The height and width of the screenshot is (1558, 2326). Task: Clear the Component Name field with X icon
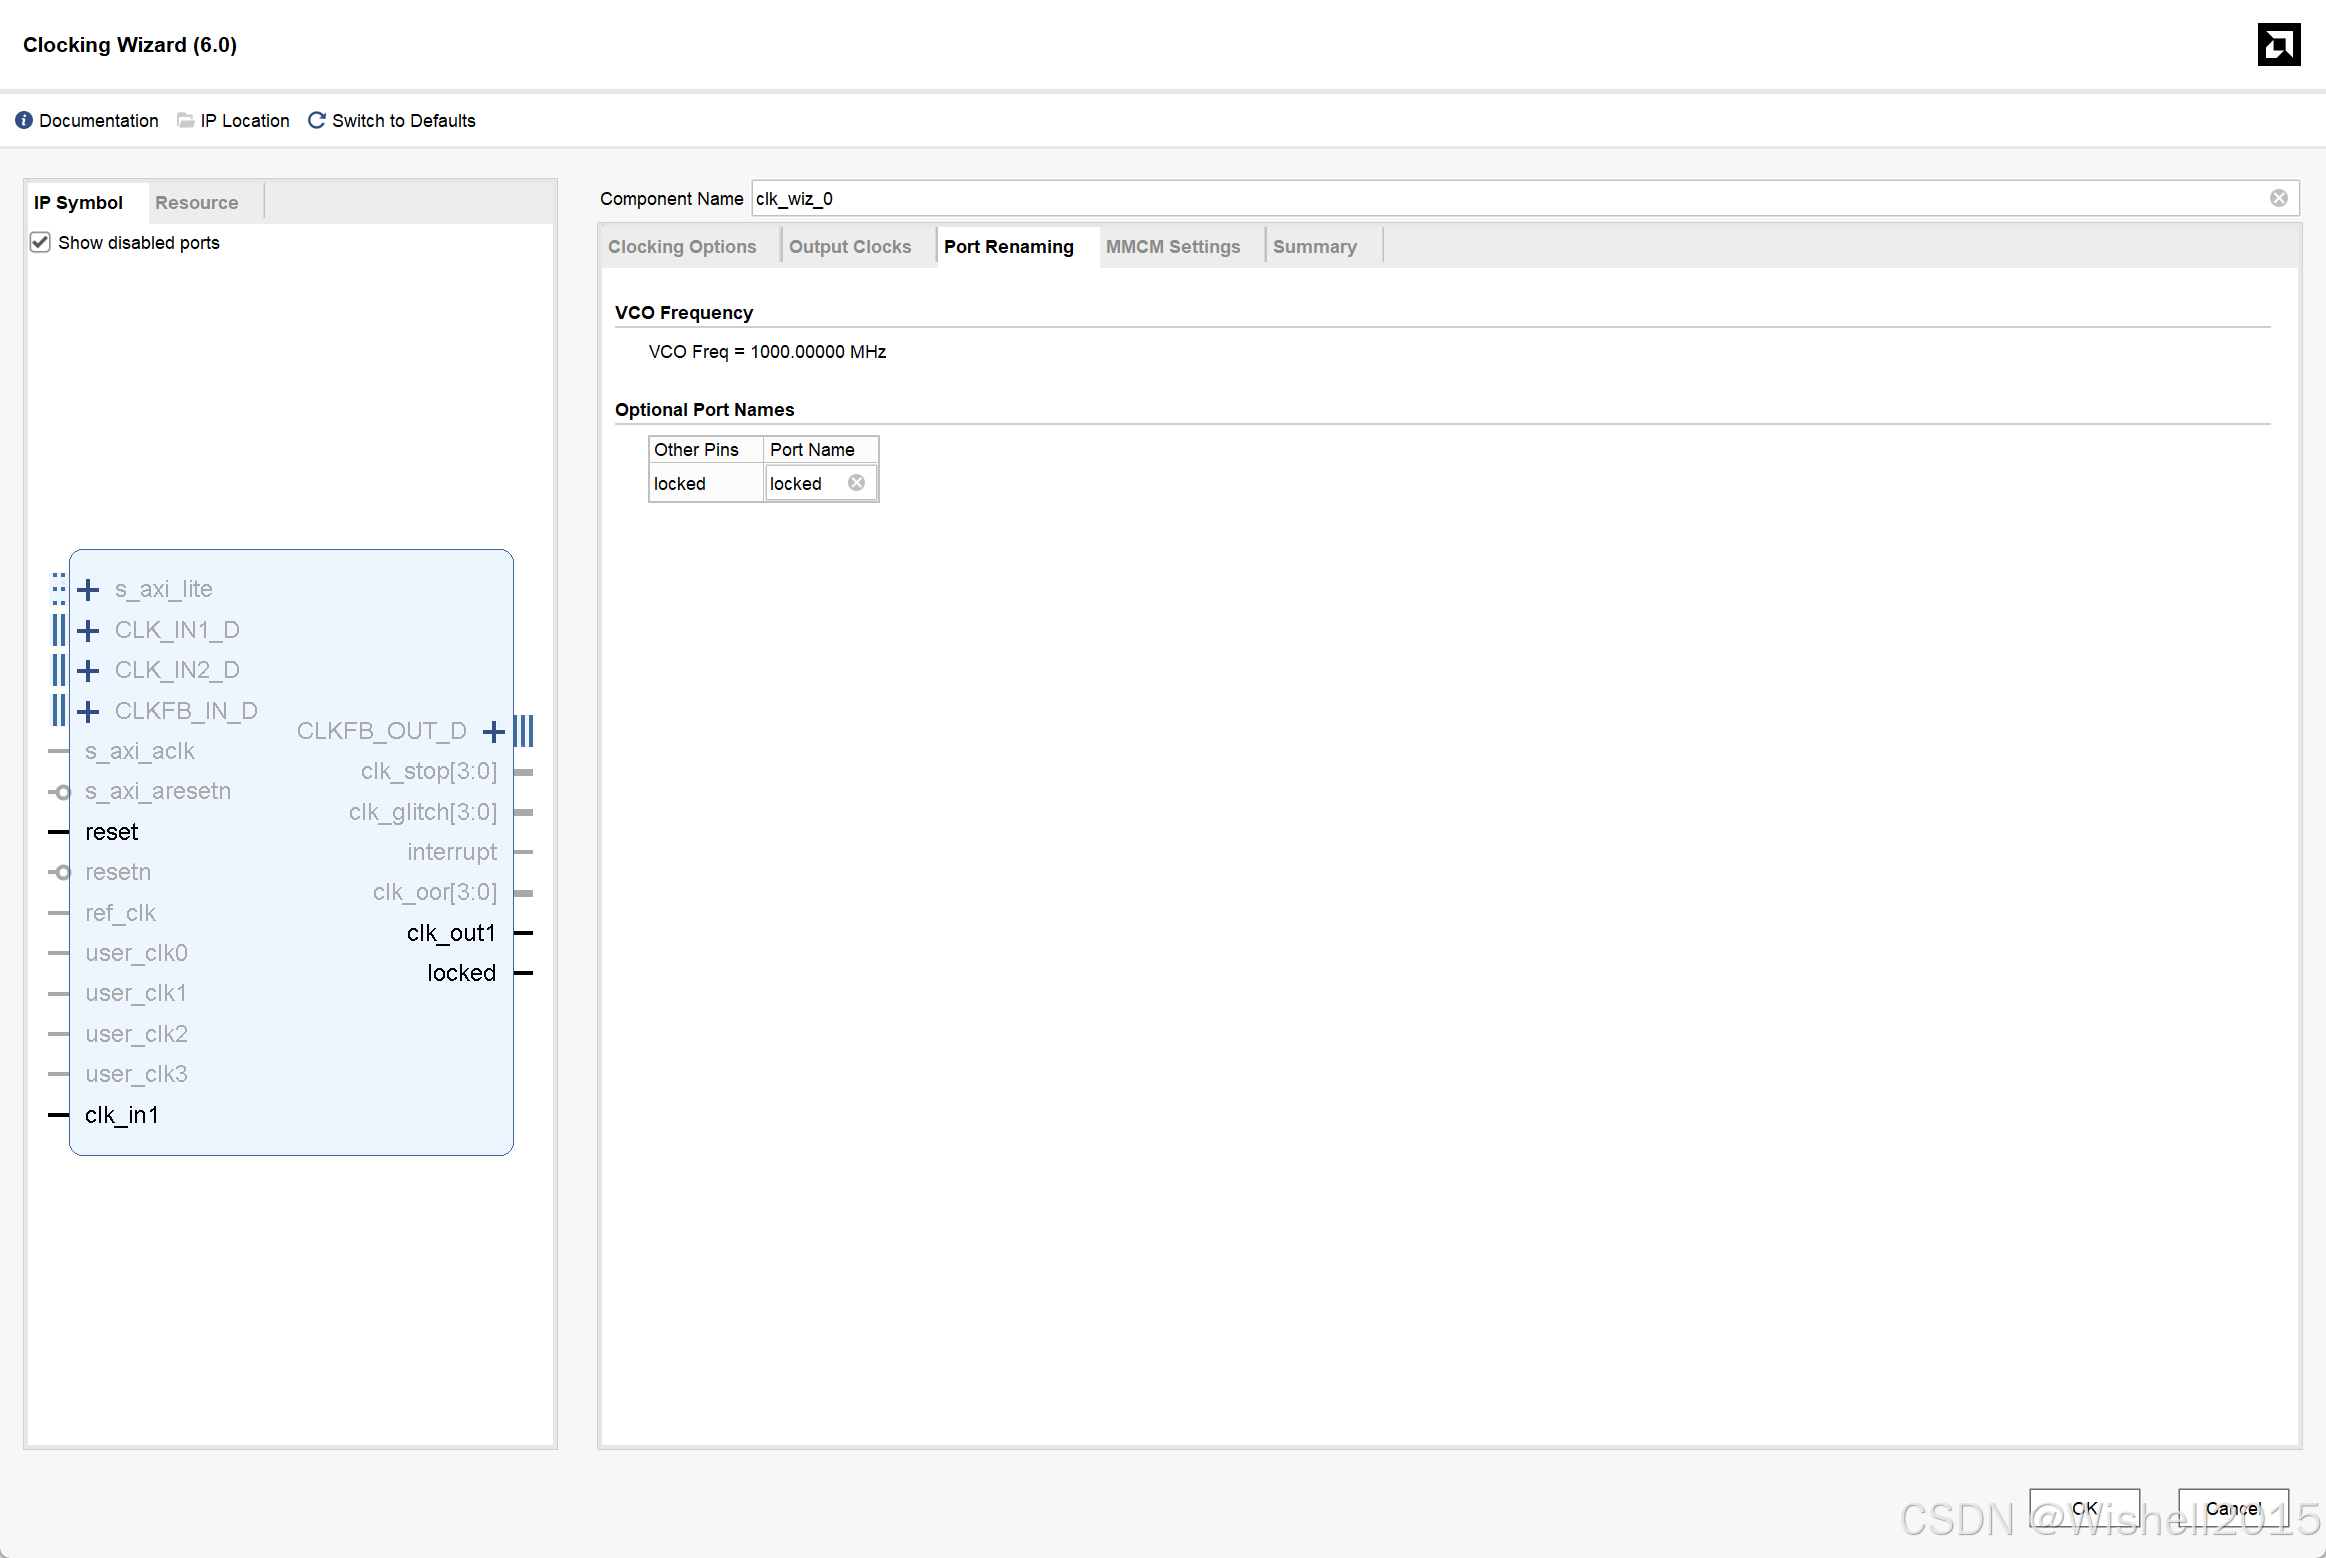point(2278,198)
